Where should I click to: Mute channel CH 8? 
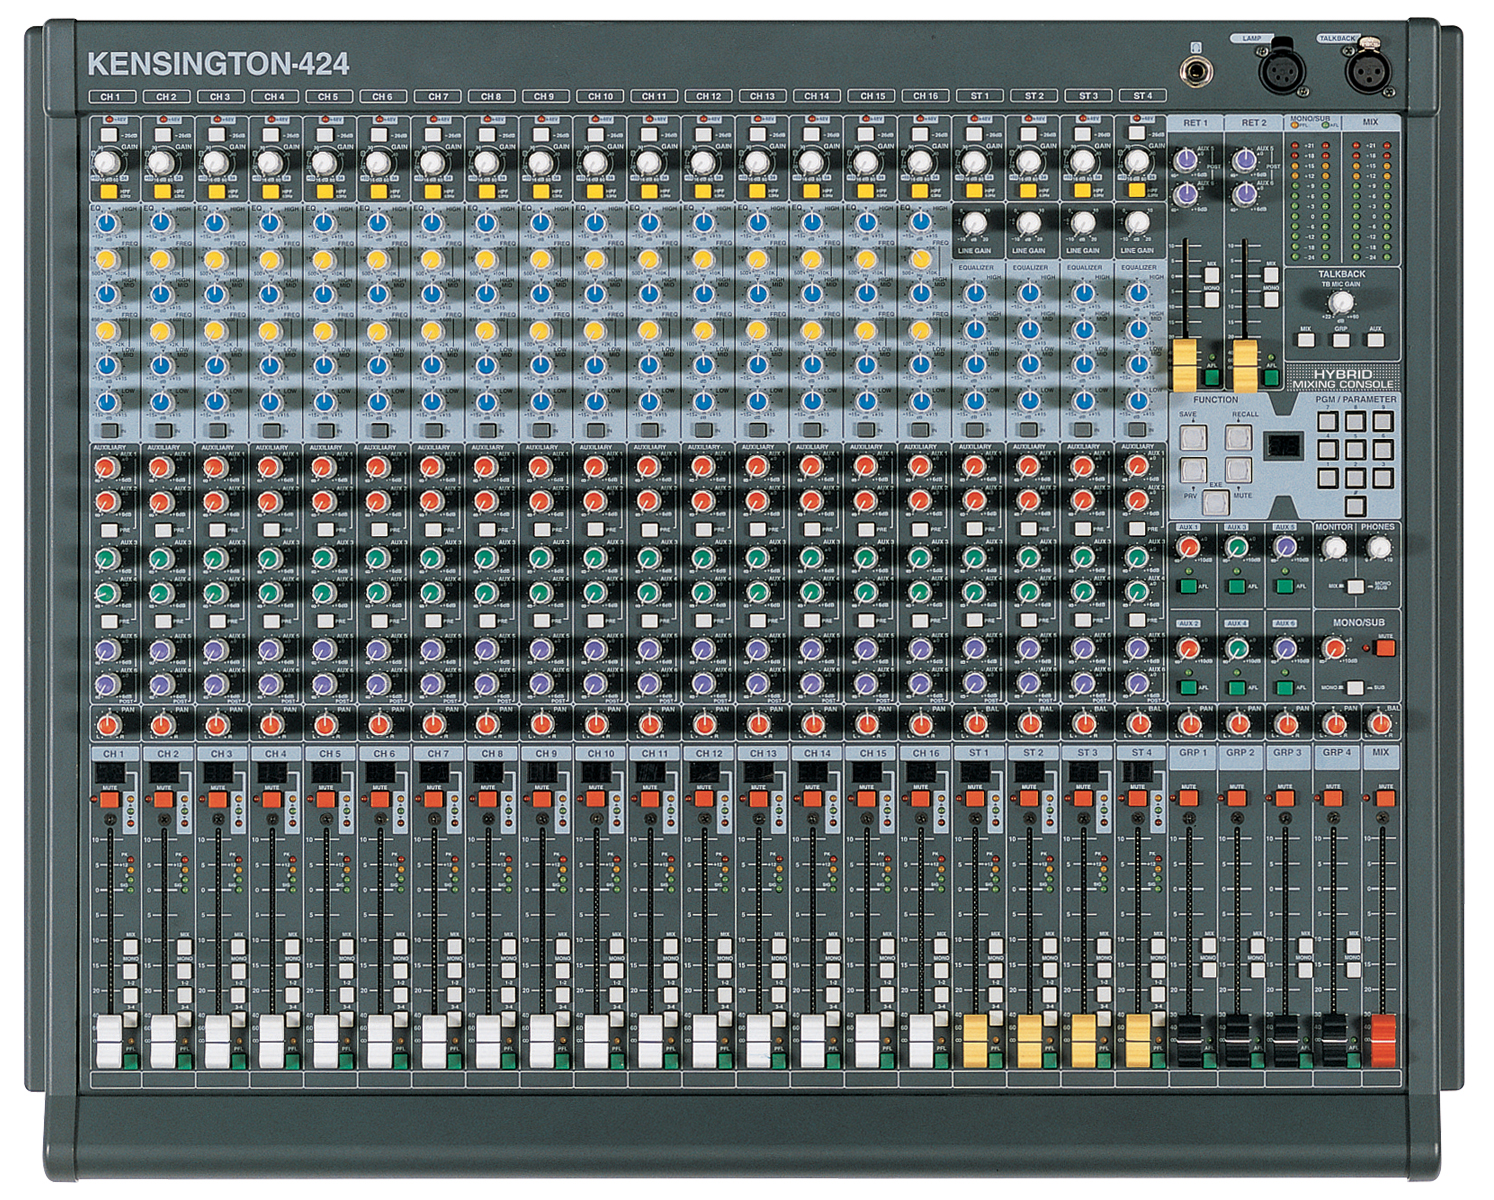point(487,799)
